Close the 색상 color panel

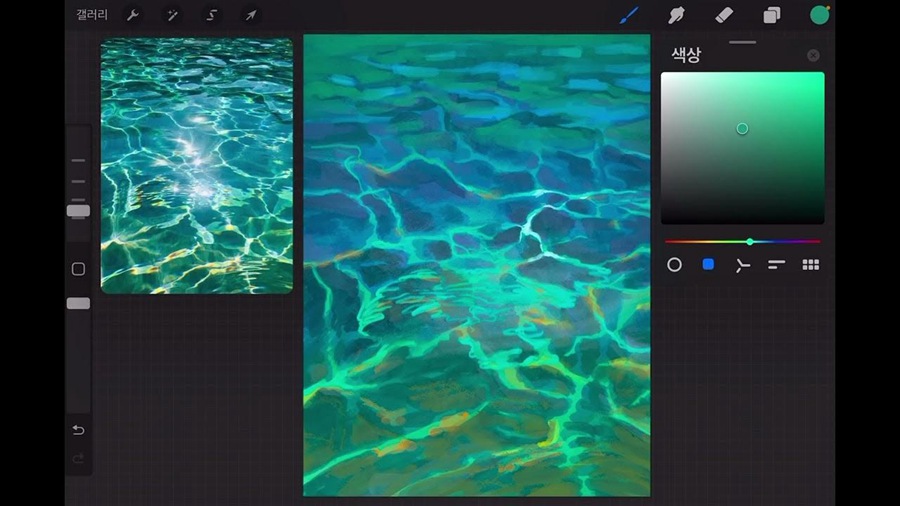click(x=813, y=56)
